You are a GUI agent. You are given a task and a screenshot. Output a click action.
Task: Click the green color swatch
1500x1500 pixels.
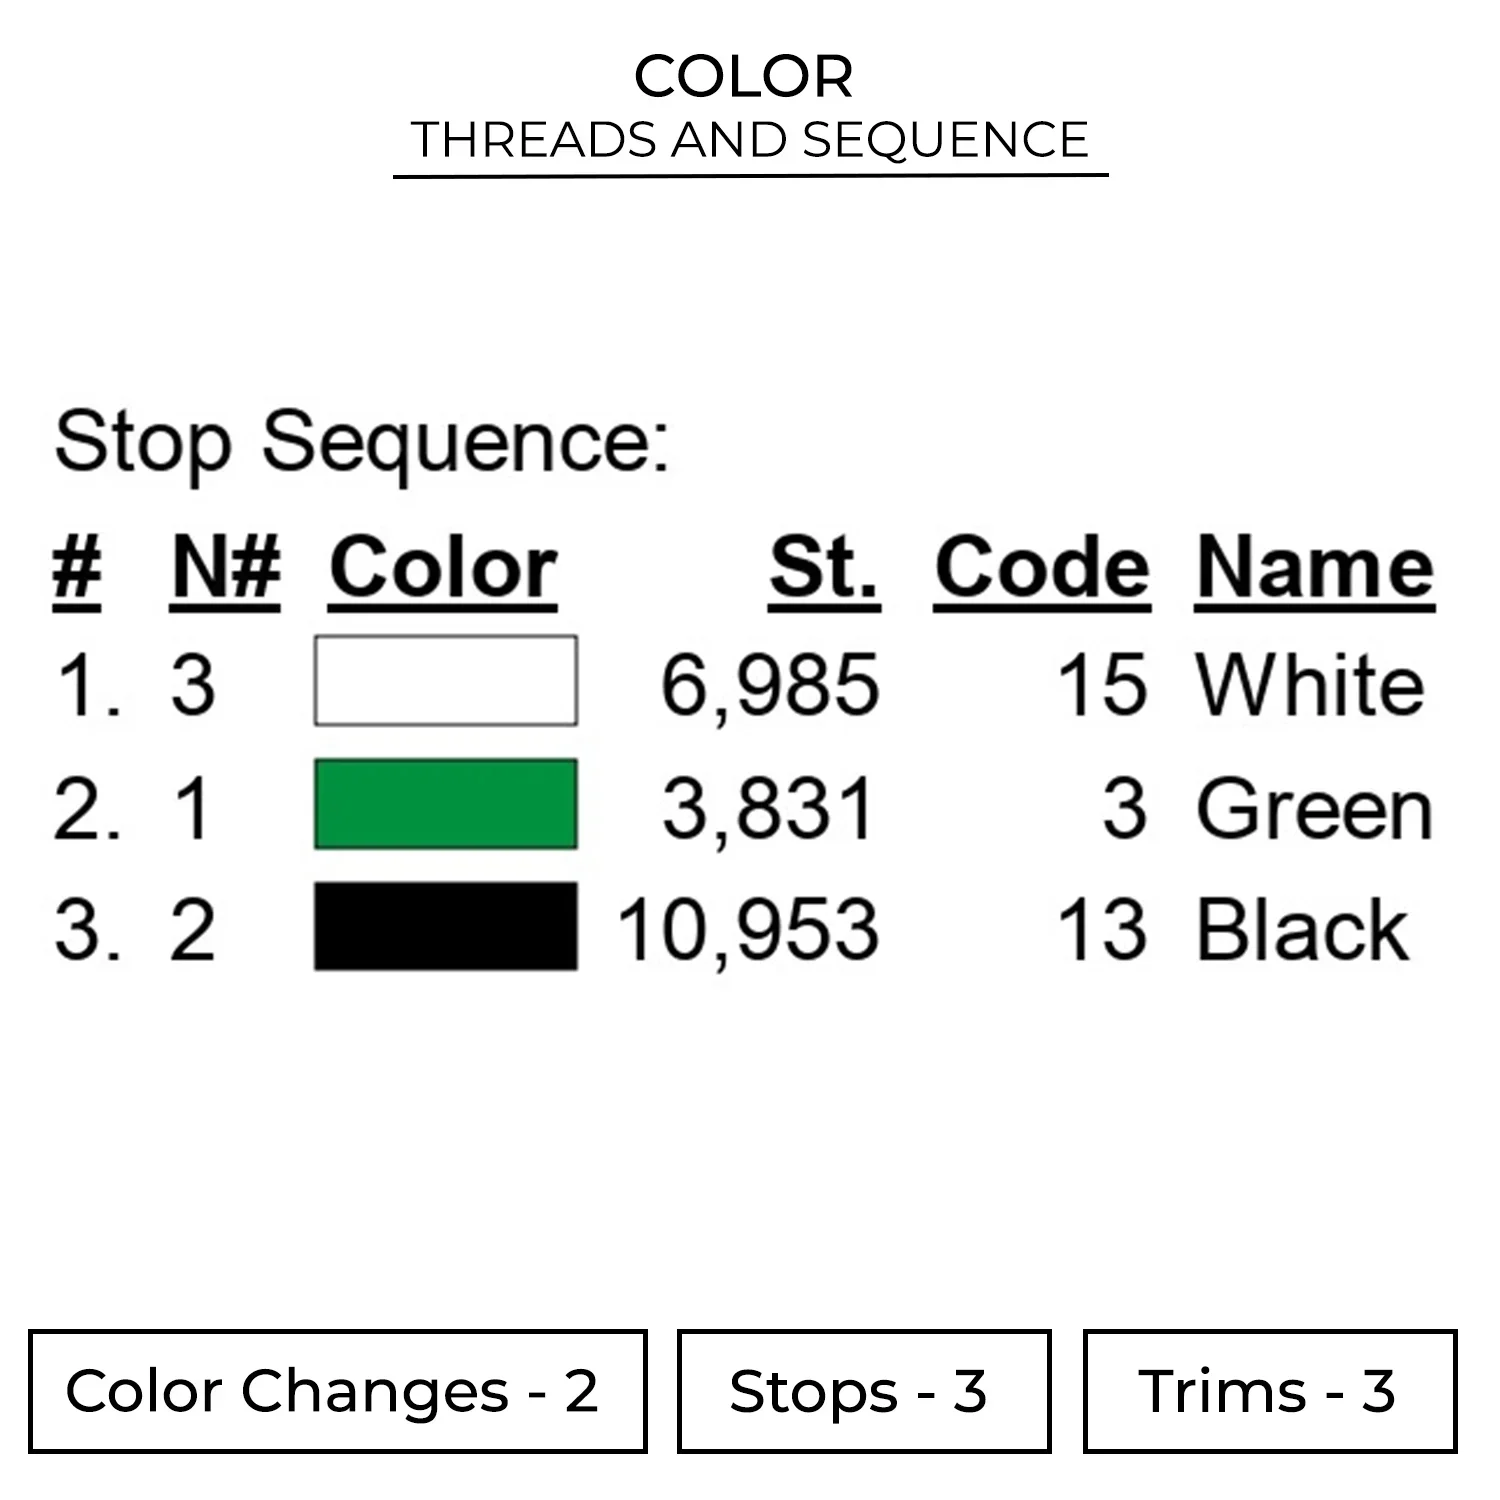pyautogui.click(x=445, y=804)
